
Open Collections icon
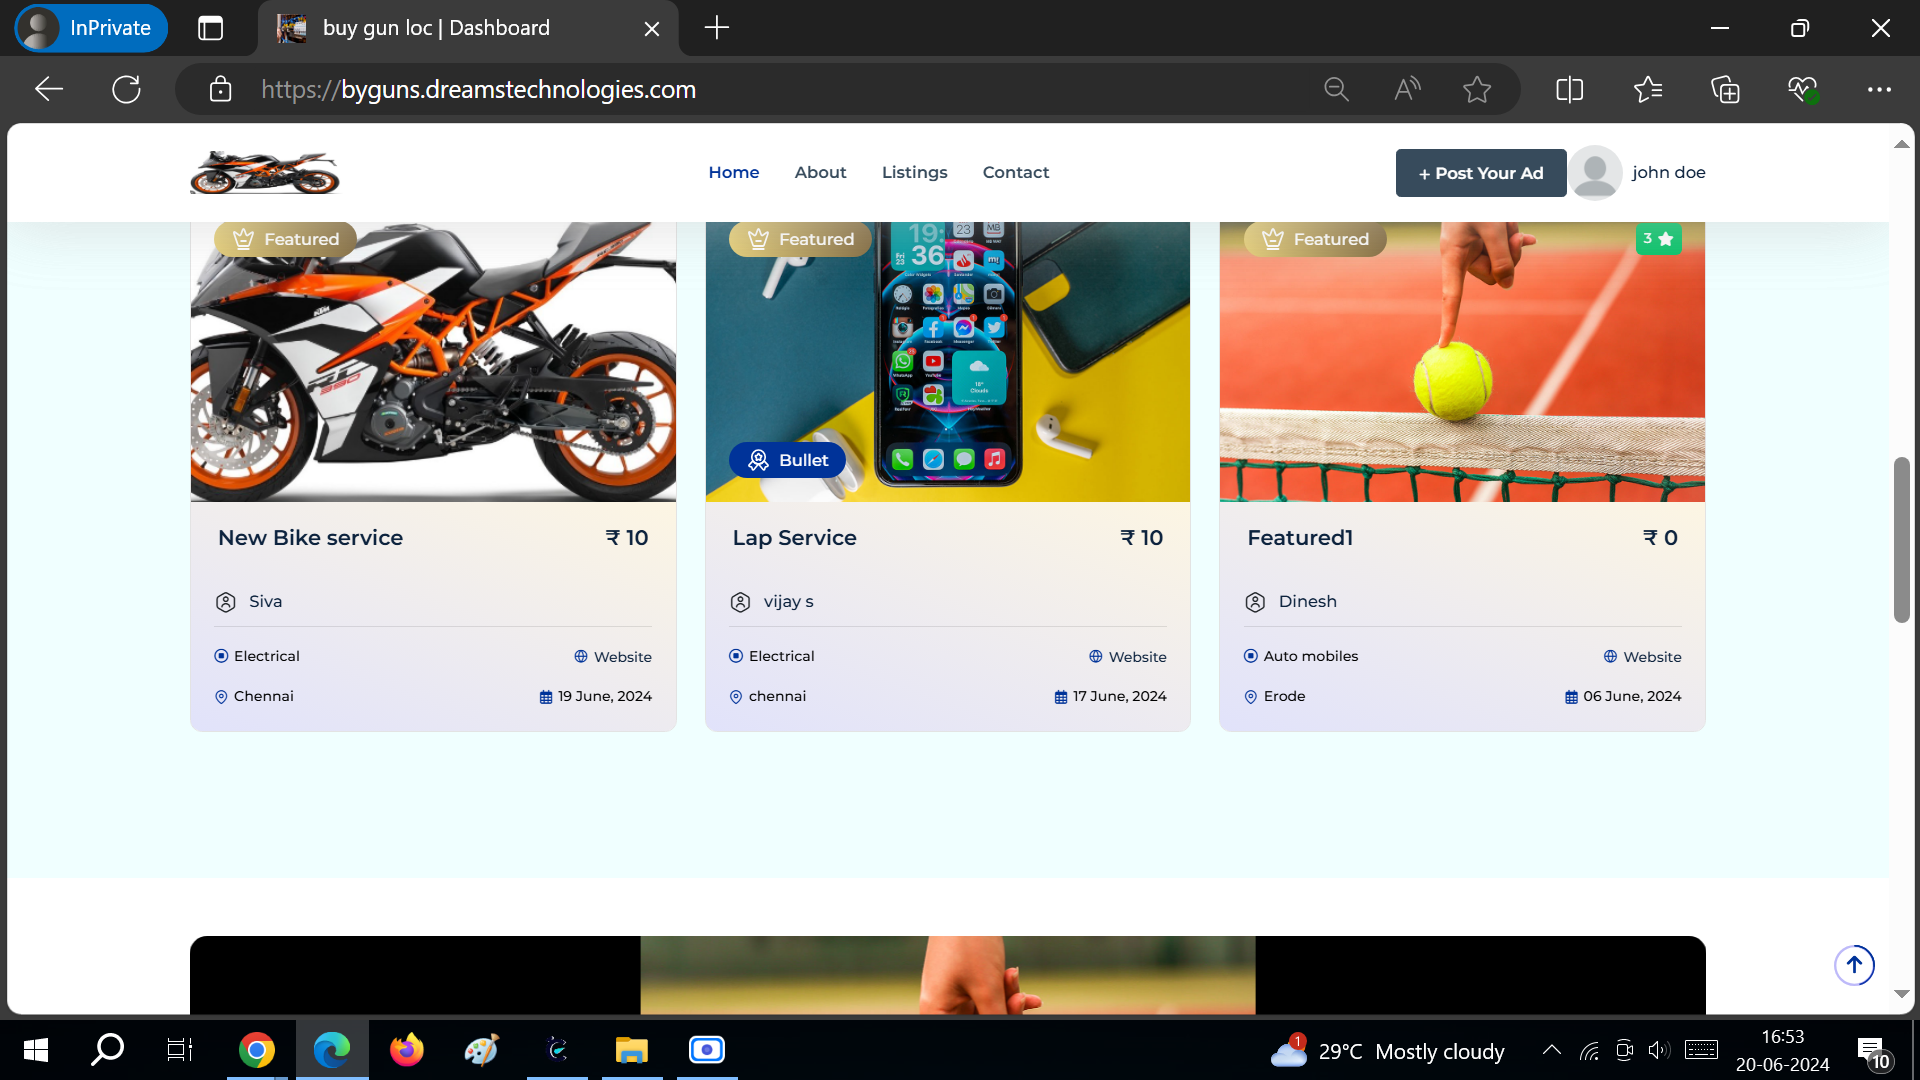pos(1725,89)
